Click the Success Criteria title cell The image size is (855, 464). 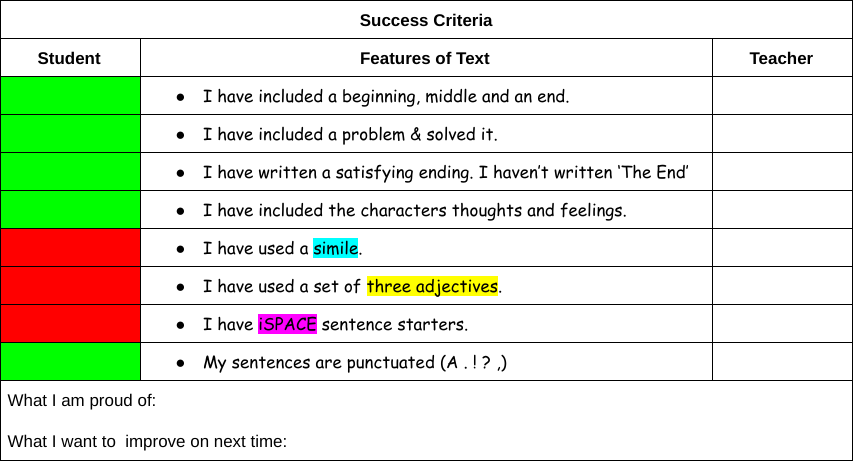pyautogui.click(x=426, y=20)
